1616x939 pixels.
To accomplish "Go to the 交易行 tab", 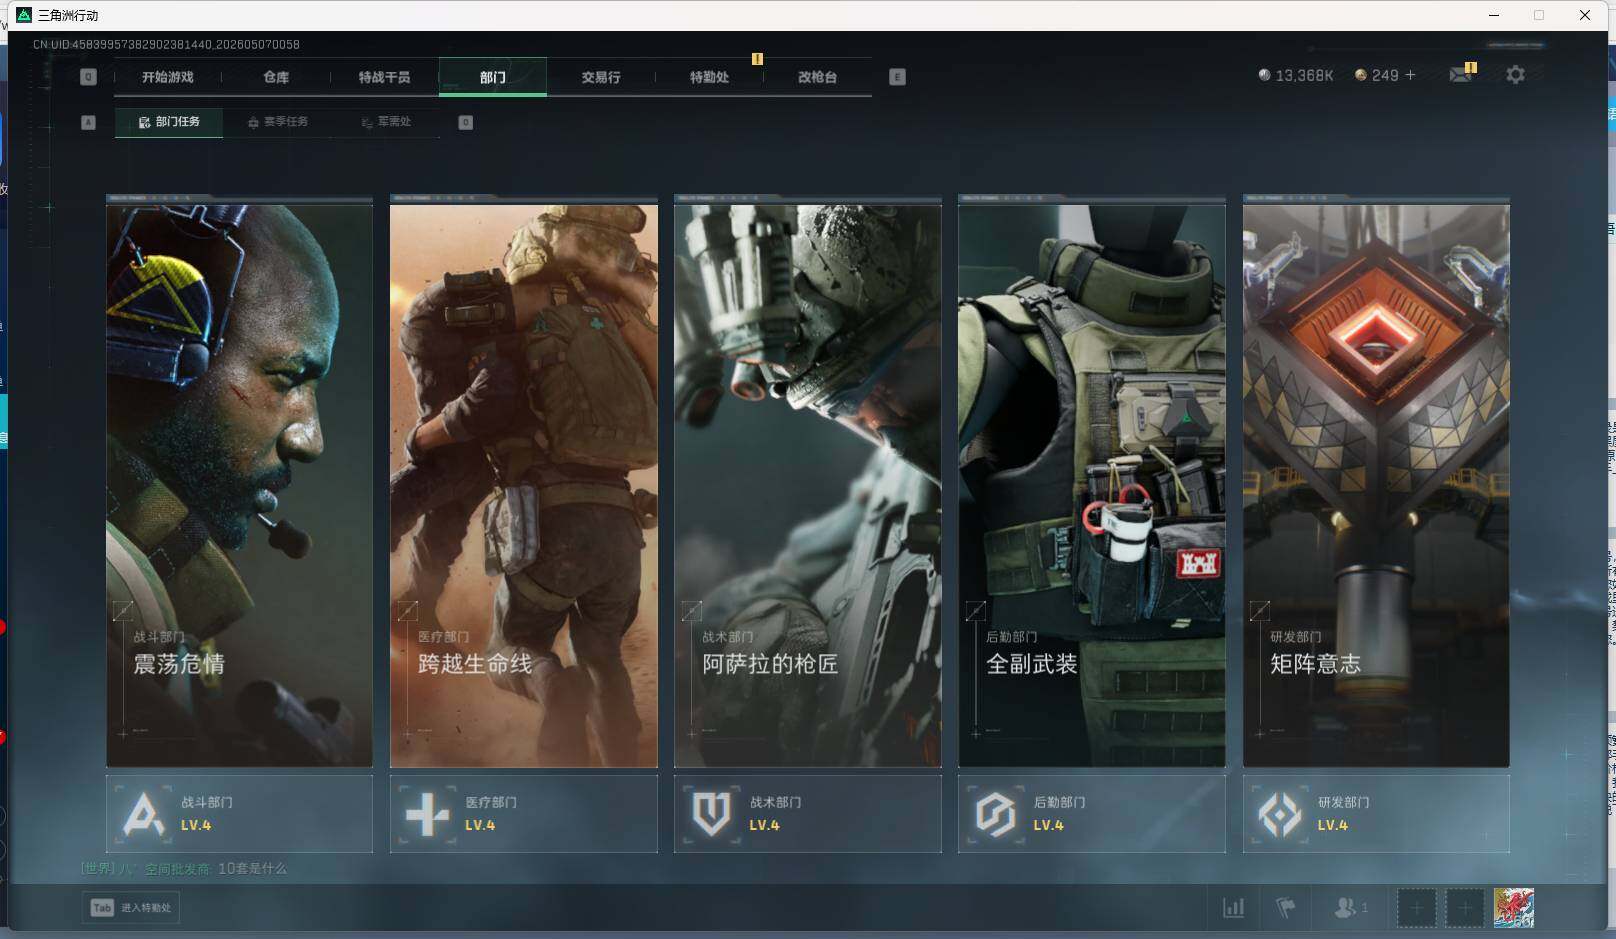I will pos(601,77).
